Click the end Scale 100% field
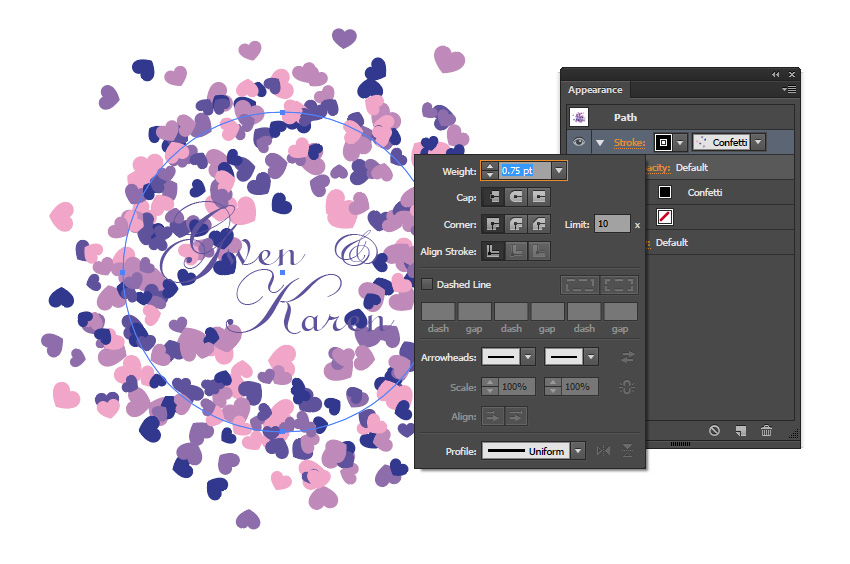This screenshot has width=850, height=564. point(579,387)
